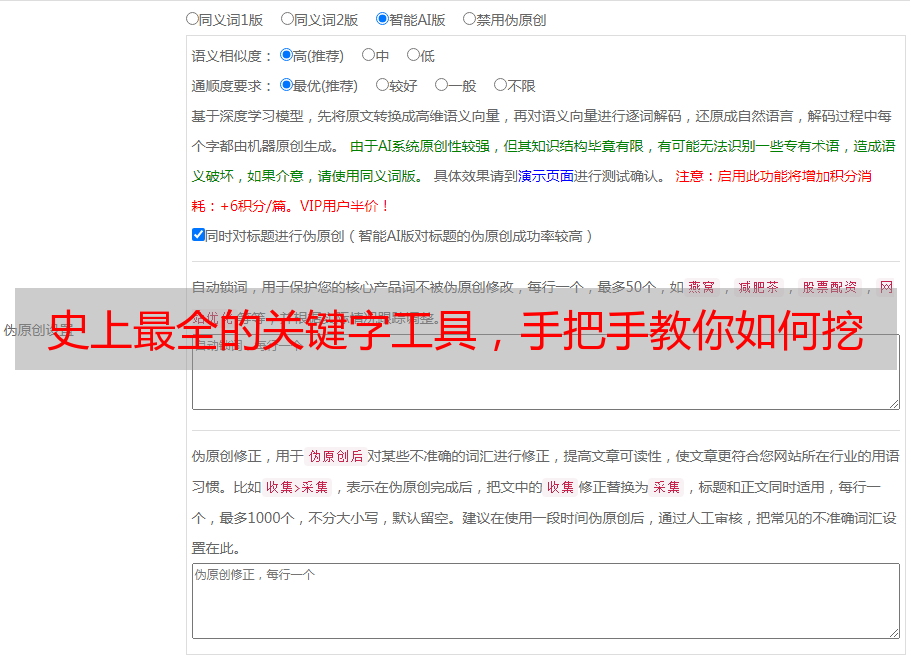Grab the resize handle of 伪原创修正 textarea

pos(894,633)
